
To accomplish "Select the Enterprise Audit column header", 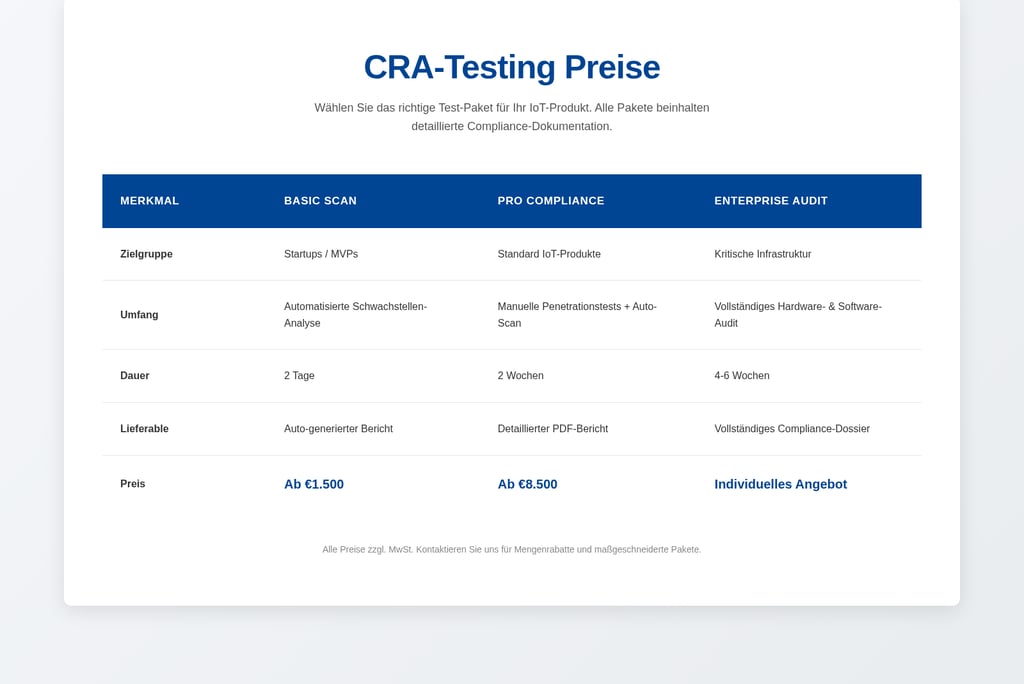I will (x=771, y=201).
